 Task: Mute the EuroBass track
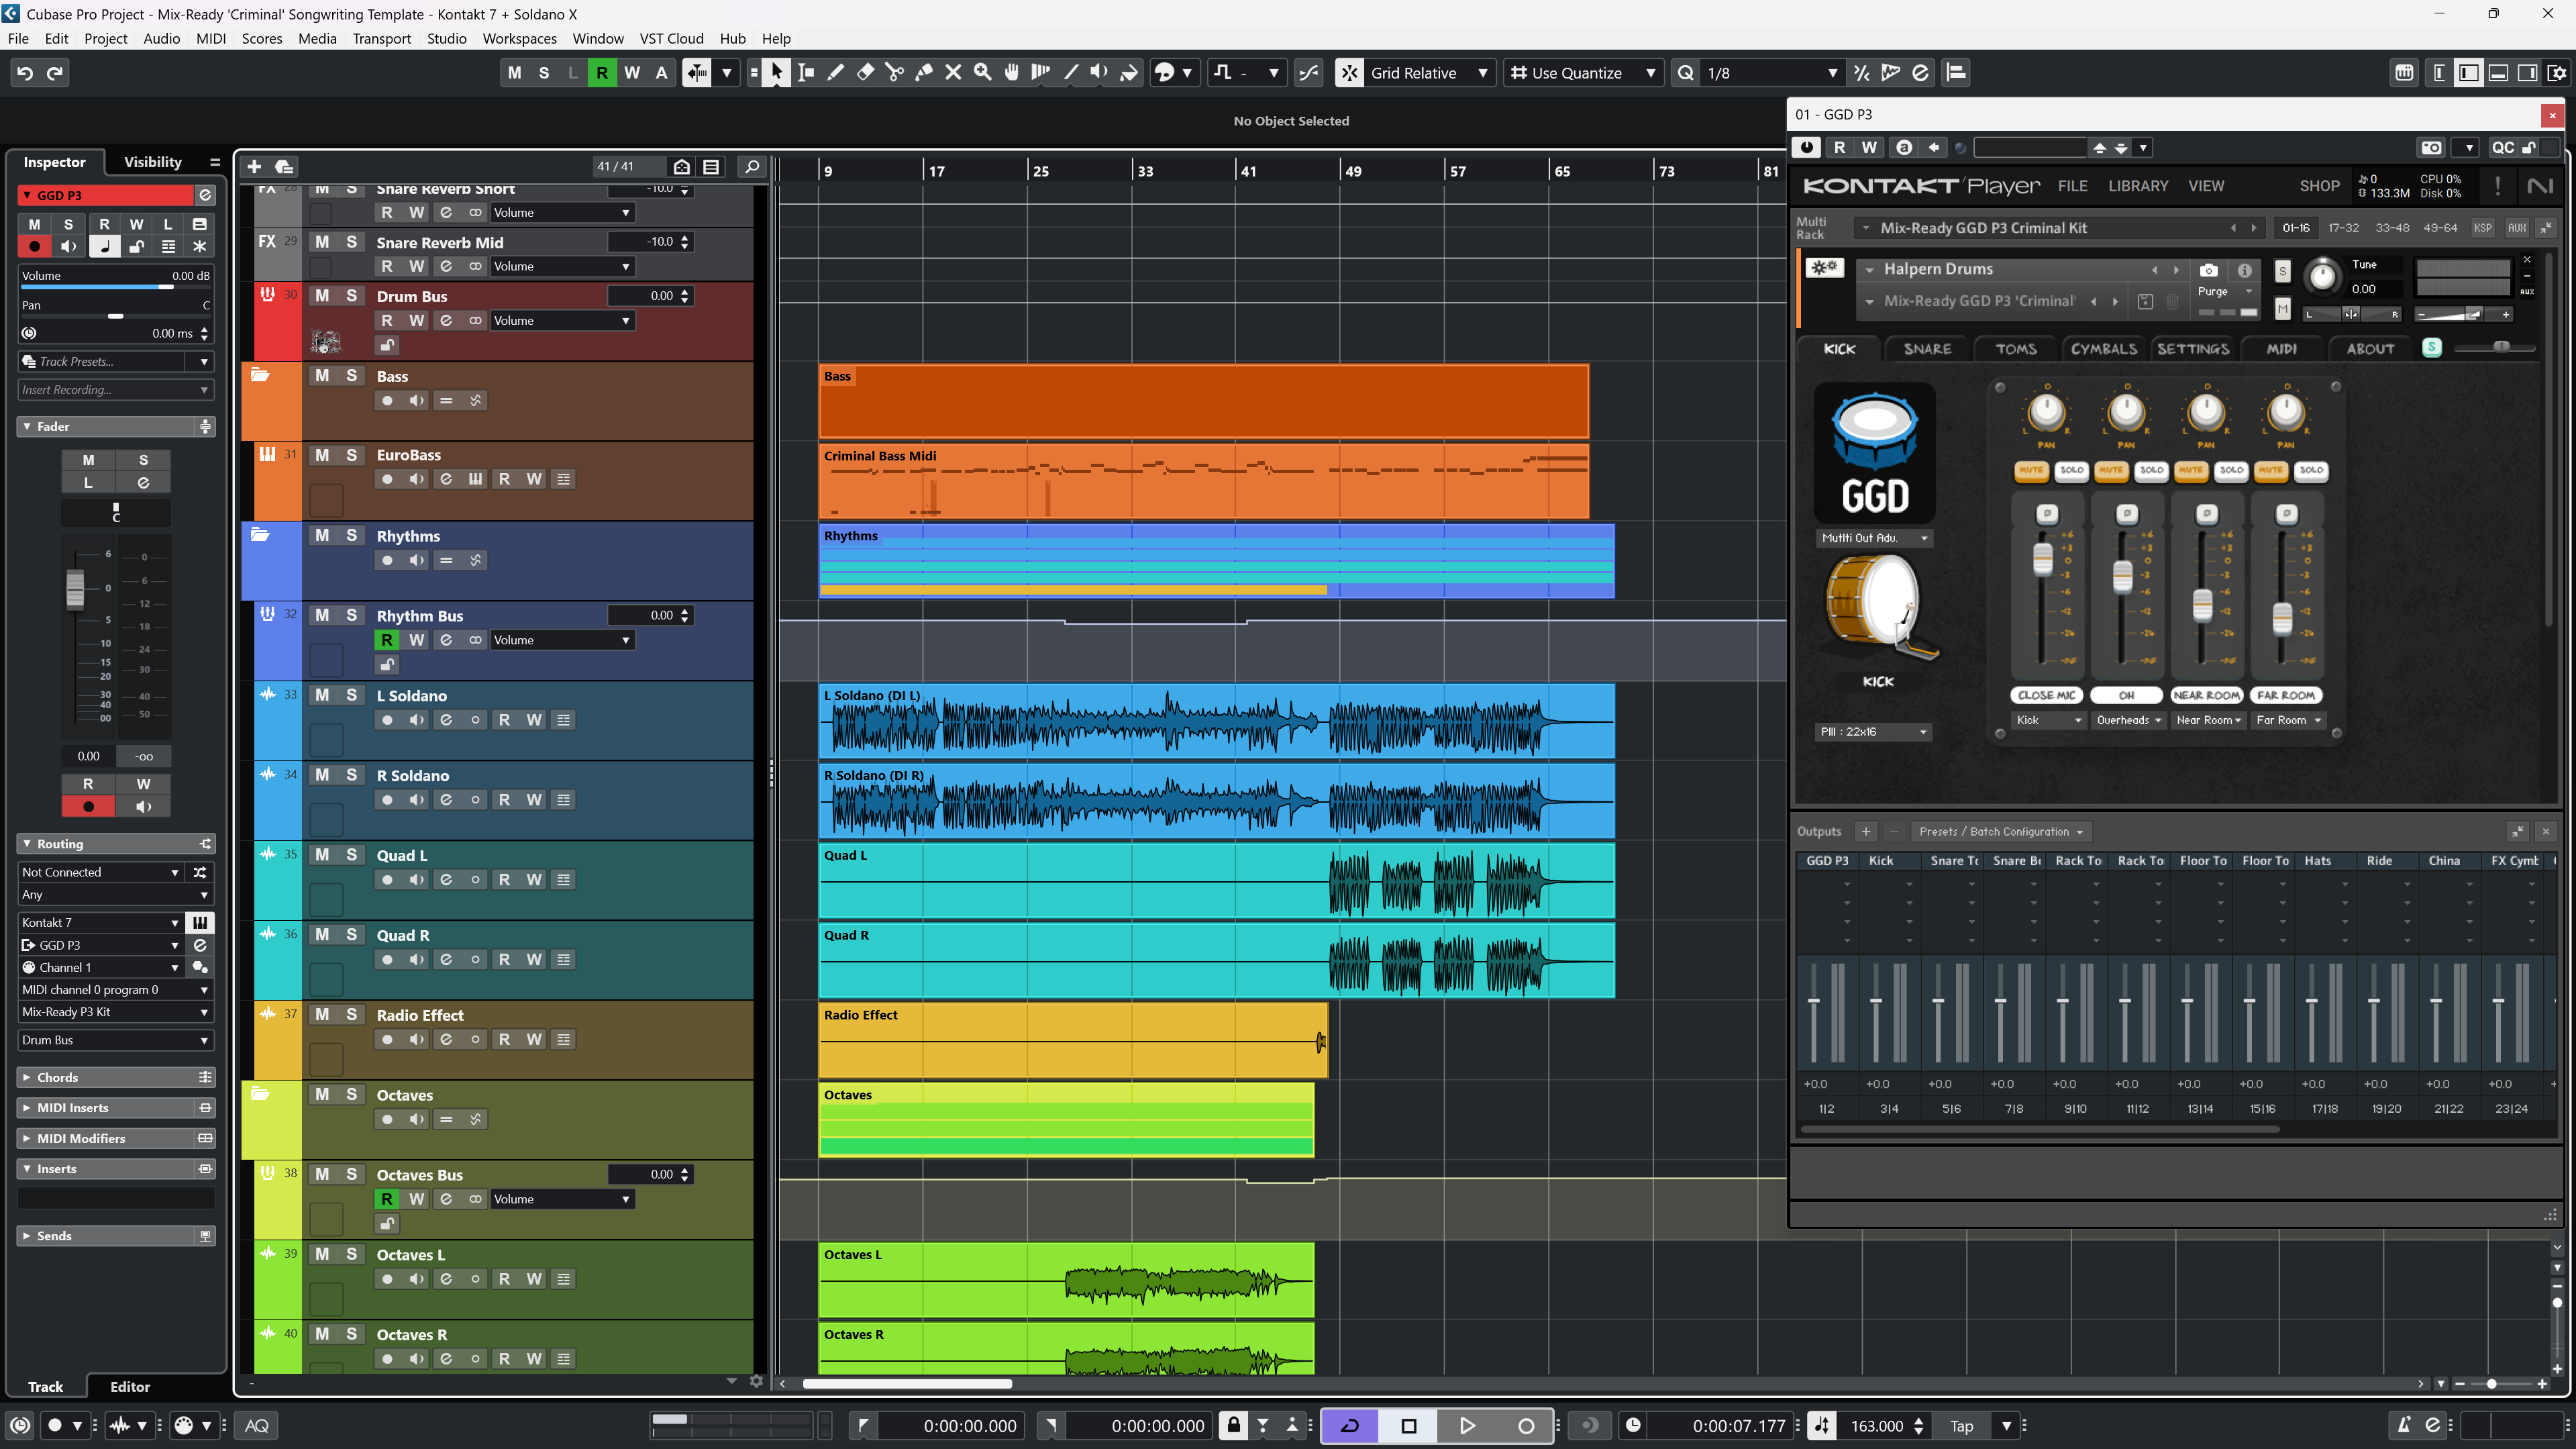[322, 455]
